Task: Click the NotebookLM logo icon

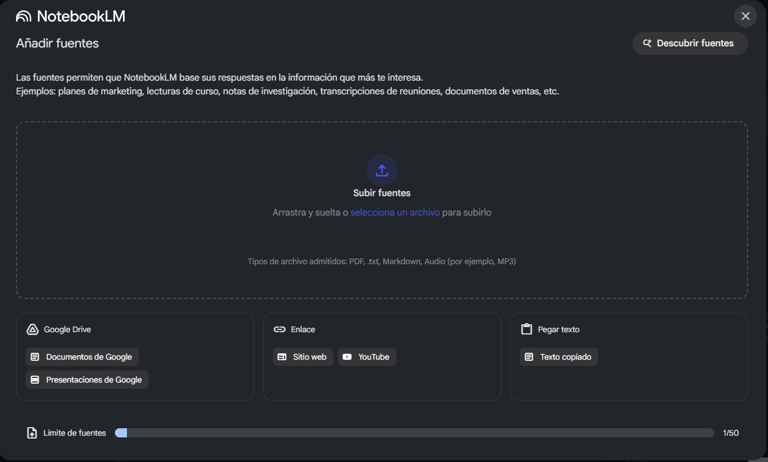Action: click(x=24, y=16)
